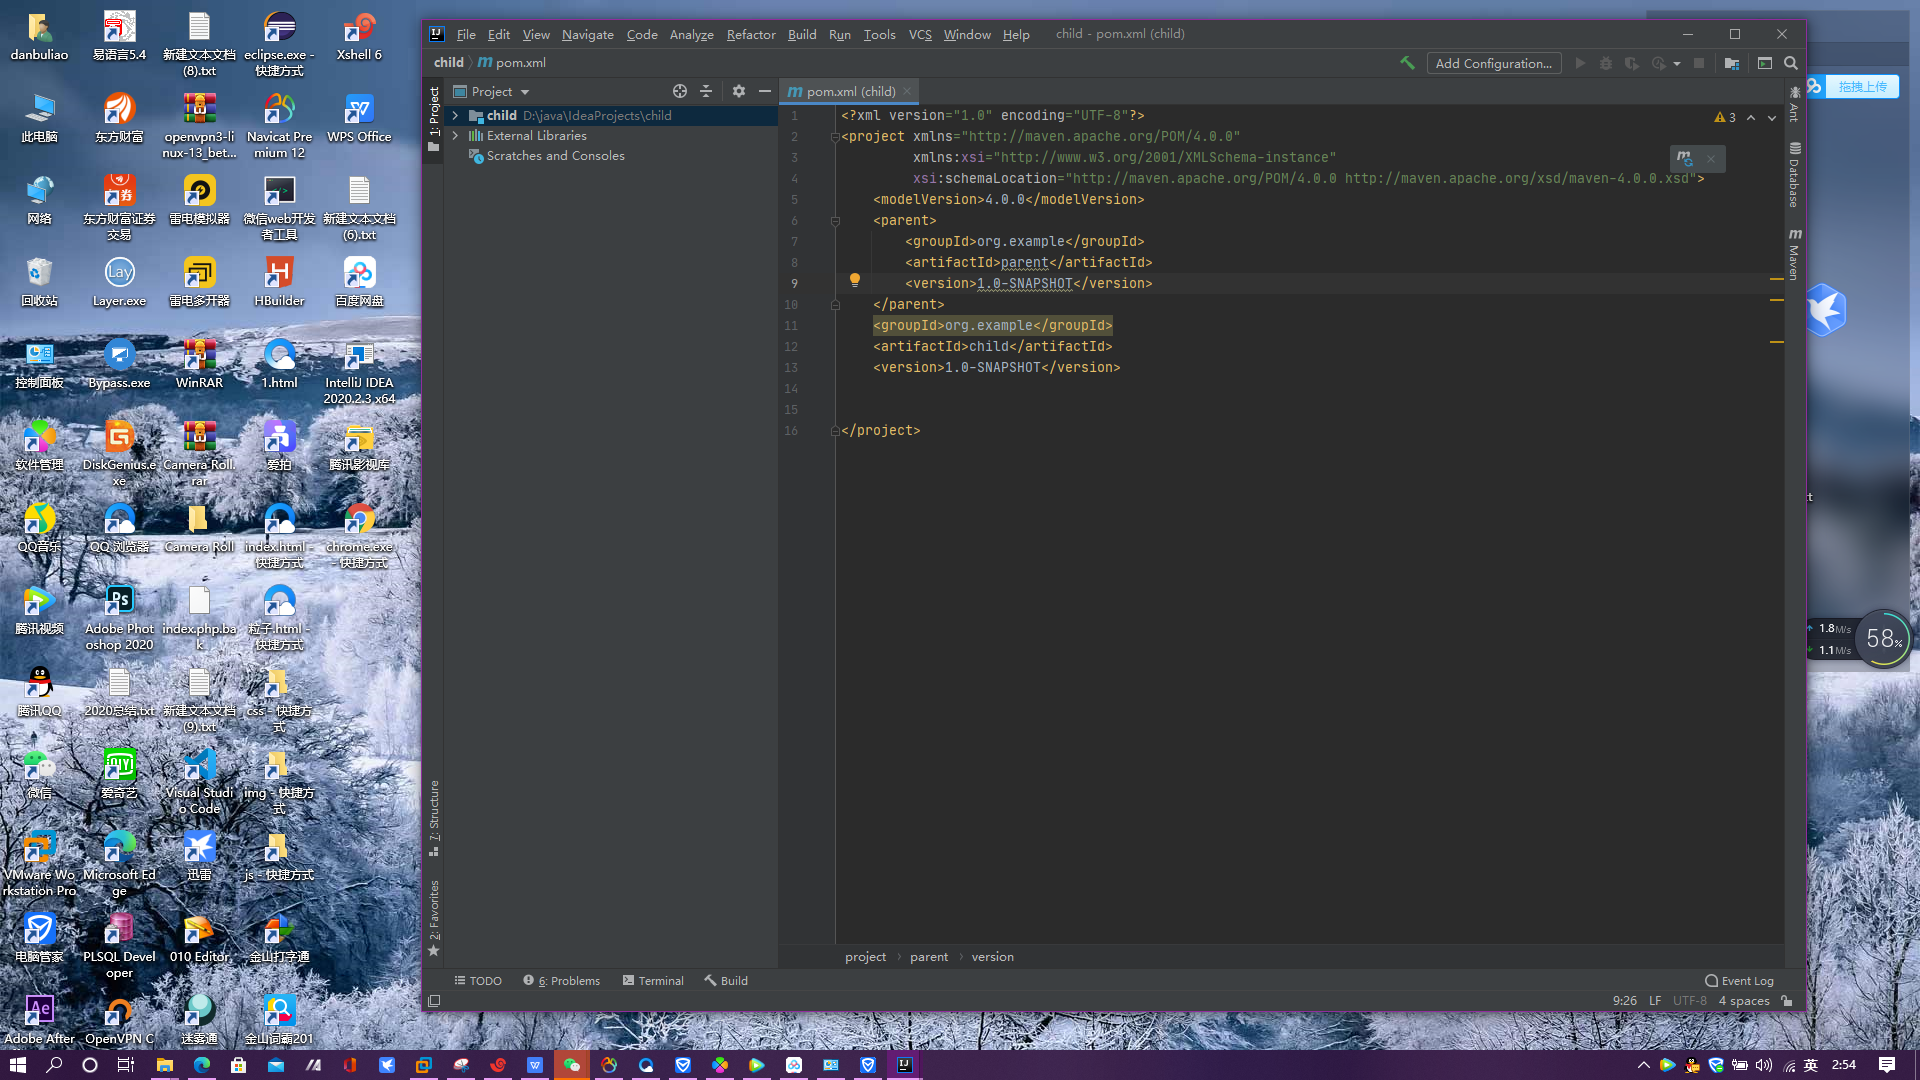Click the Build project hammer icon
The height and width of the screenshot is (1080, 1920).
pos(1407,63)
